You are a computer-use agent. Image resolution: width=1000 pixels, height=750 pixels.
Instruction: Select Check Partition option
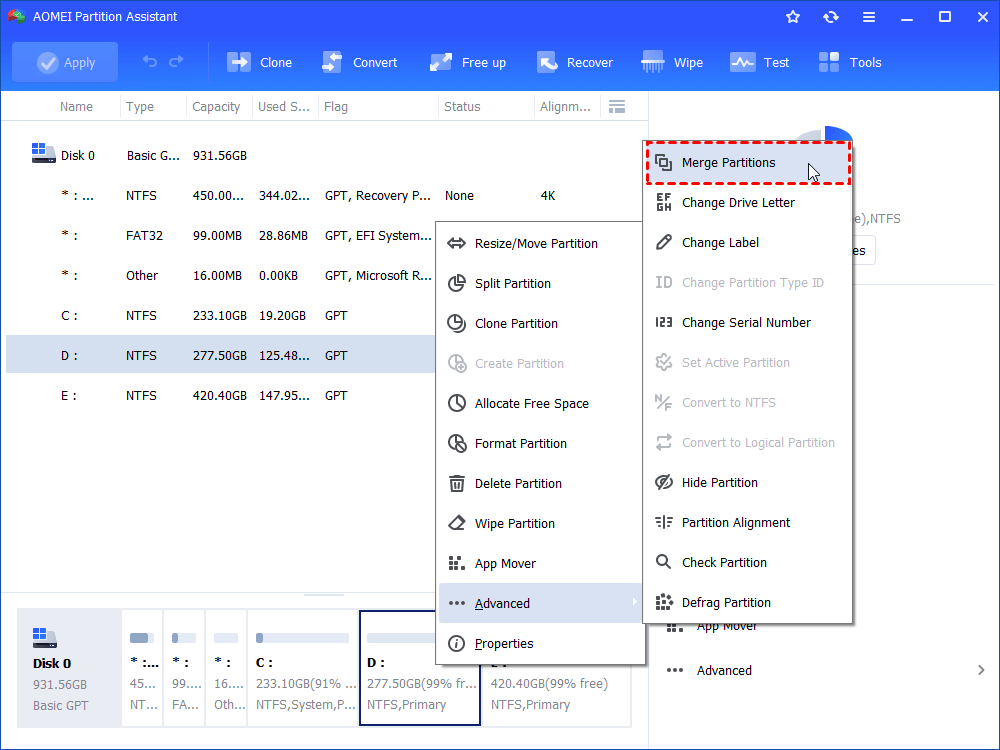click(x=748, y=562)
